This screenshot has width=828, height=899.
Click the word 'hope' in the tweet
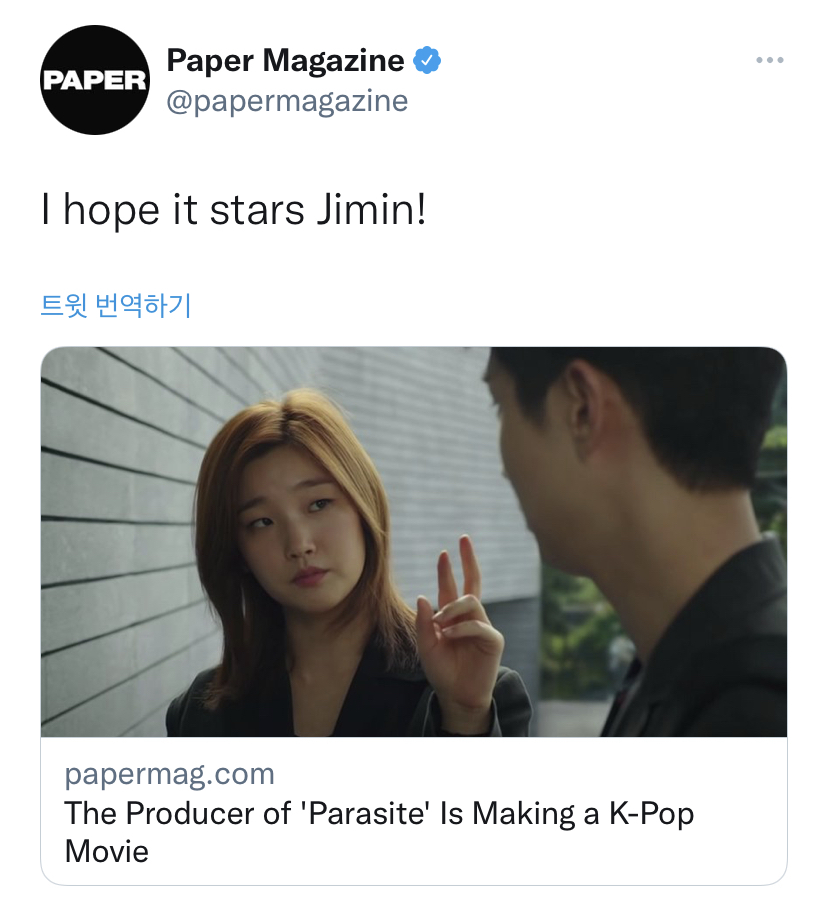pyautogui.click(x=111, y=212)
